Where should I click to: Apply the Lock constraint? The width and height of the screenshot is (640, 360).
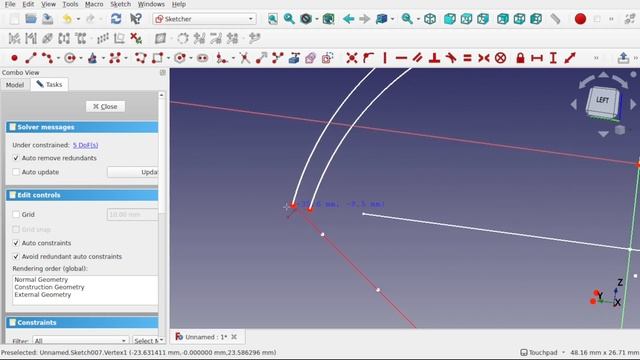520,58
